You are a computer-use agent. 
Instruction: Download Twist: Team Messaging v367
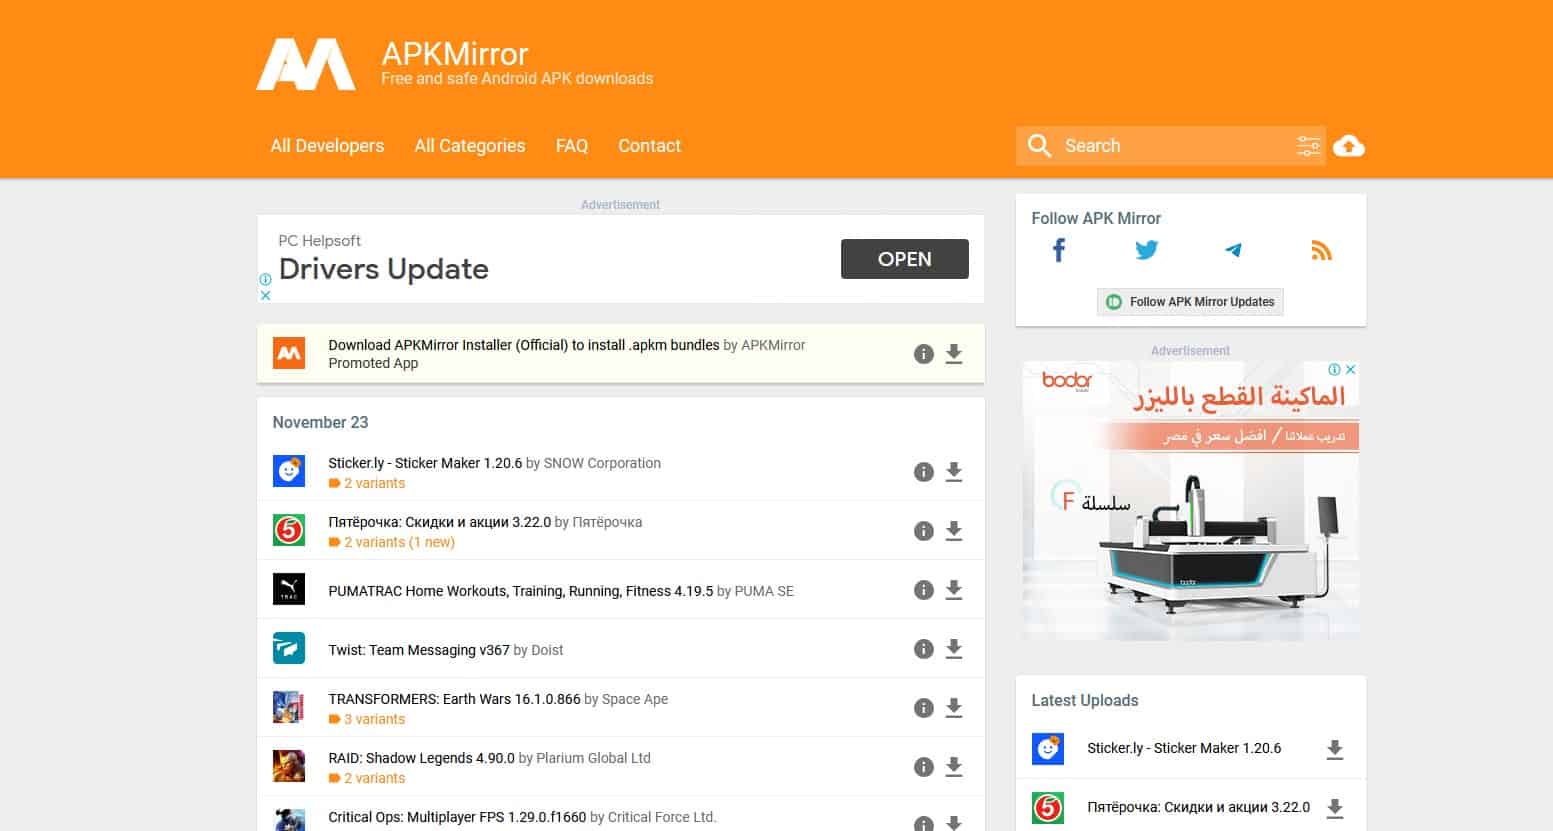pyautogui.click(x=954, y=649)
